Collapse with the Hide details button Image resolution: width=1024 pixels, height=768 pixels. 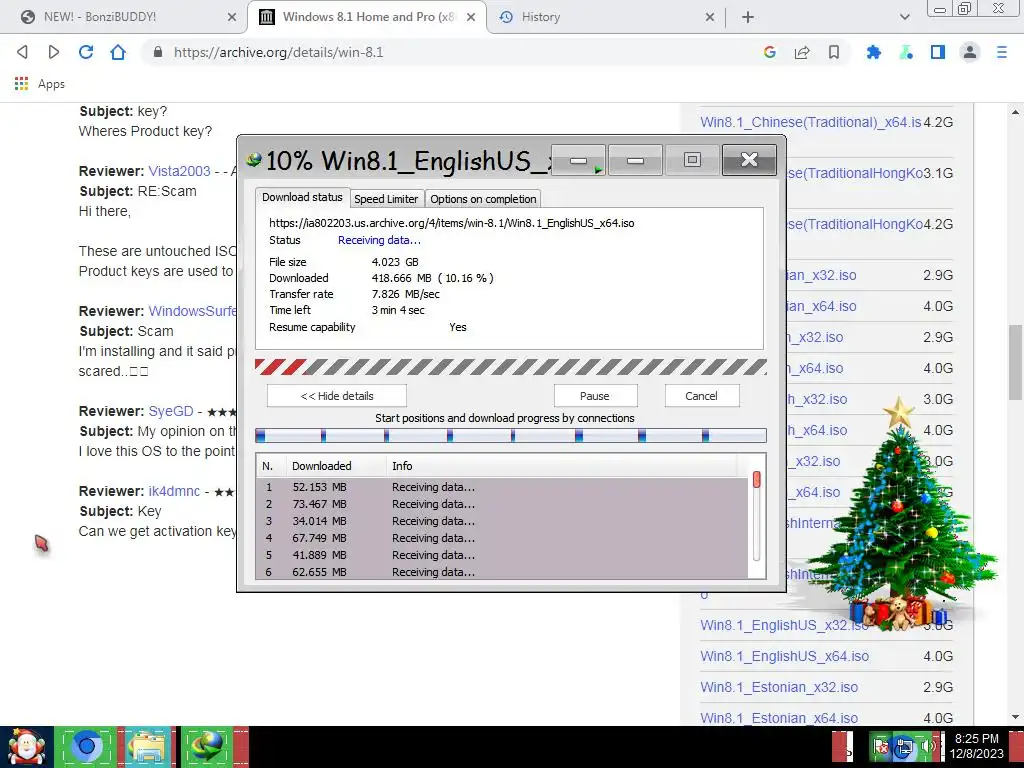pos(336,396)
